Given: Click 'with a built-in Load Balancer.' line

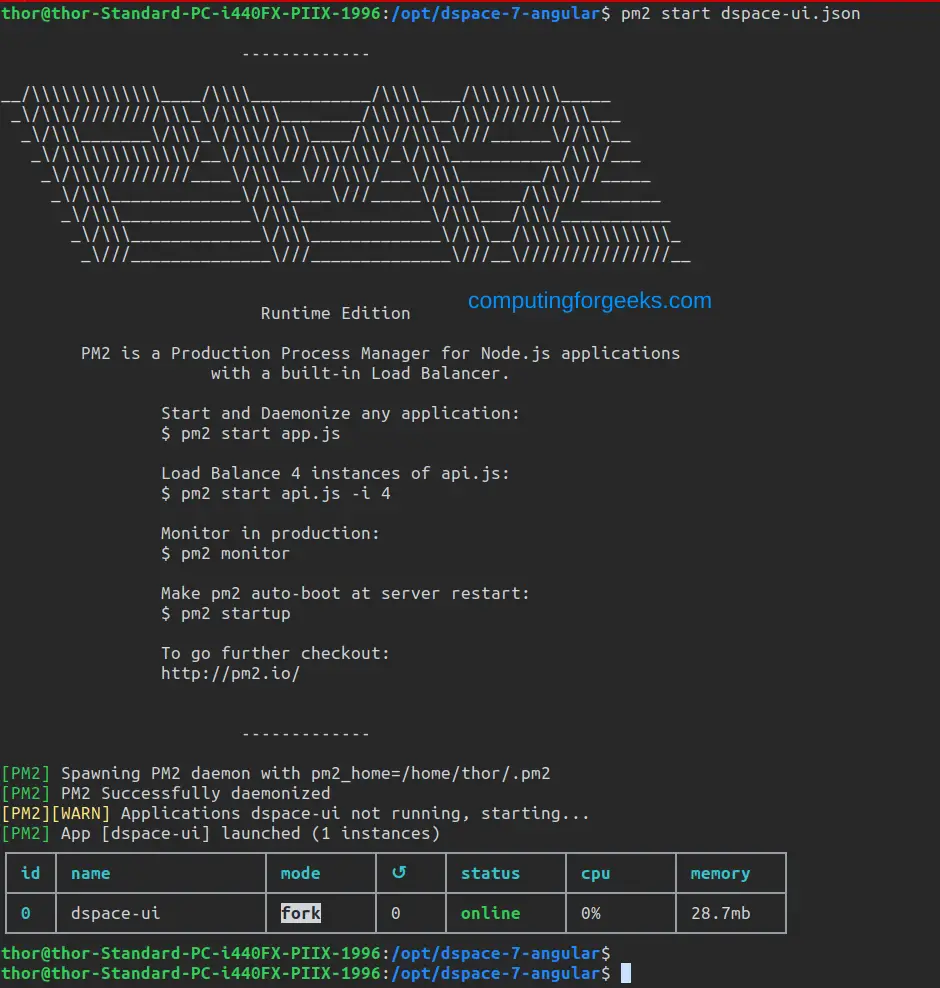Looking at the screenshot, I should click(x=360, y=373).
